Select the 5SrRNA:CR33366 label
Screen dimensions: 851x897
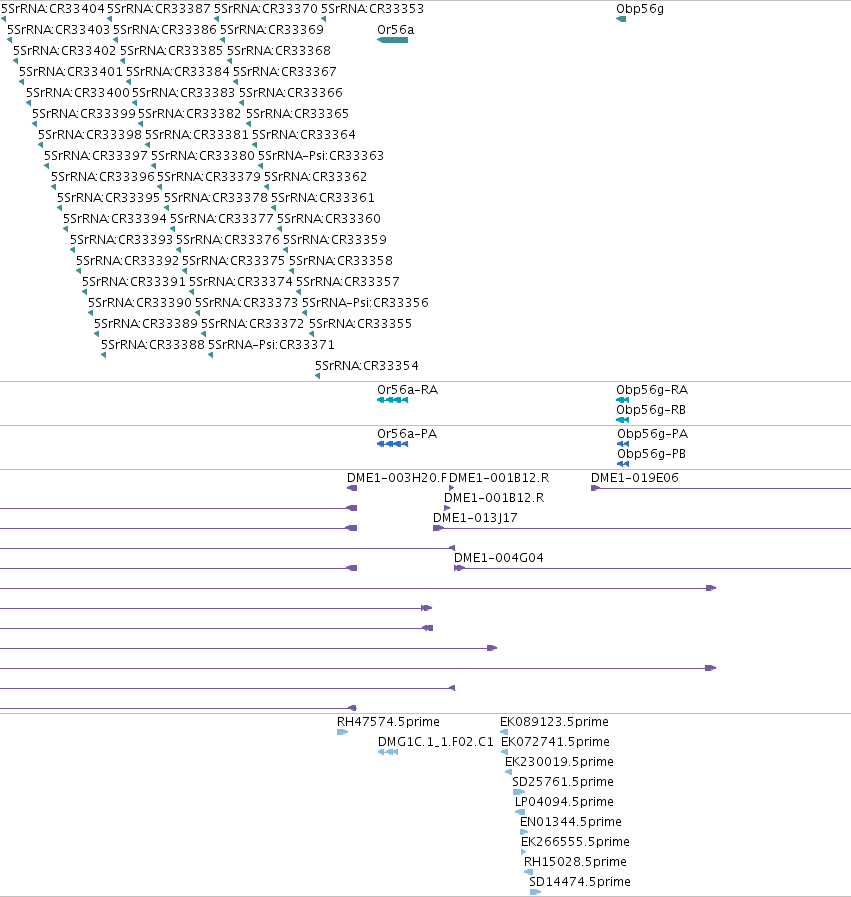click(291, 93)
